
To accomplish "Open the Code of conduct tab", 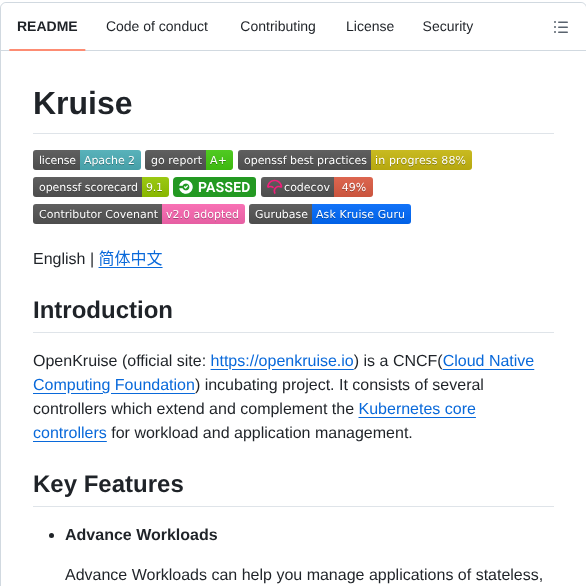I will click(x=157, y=27).
